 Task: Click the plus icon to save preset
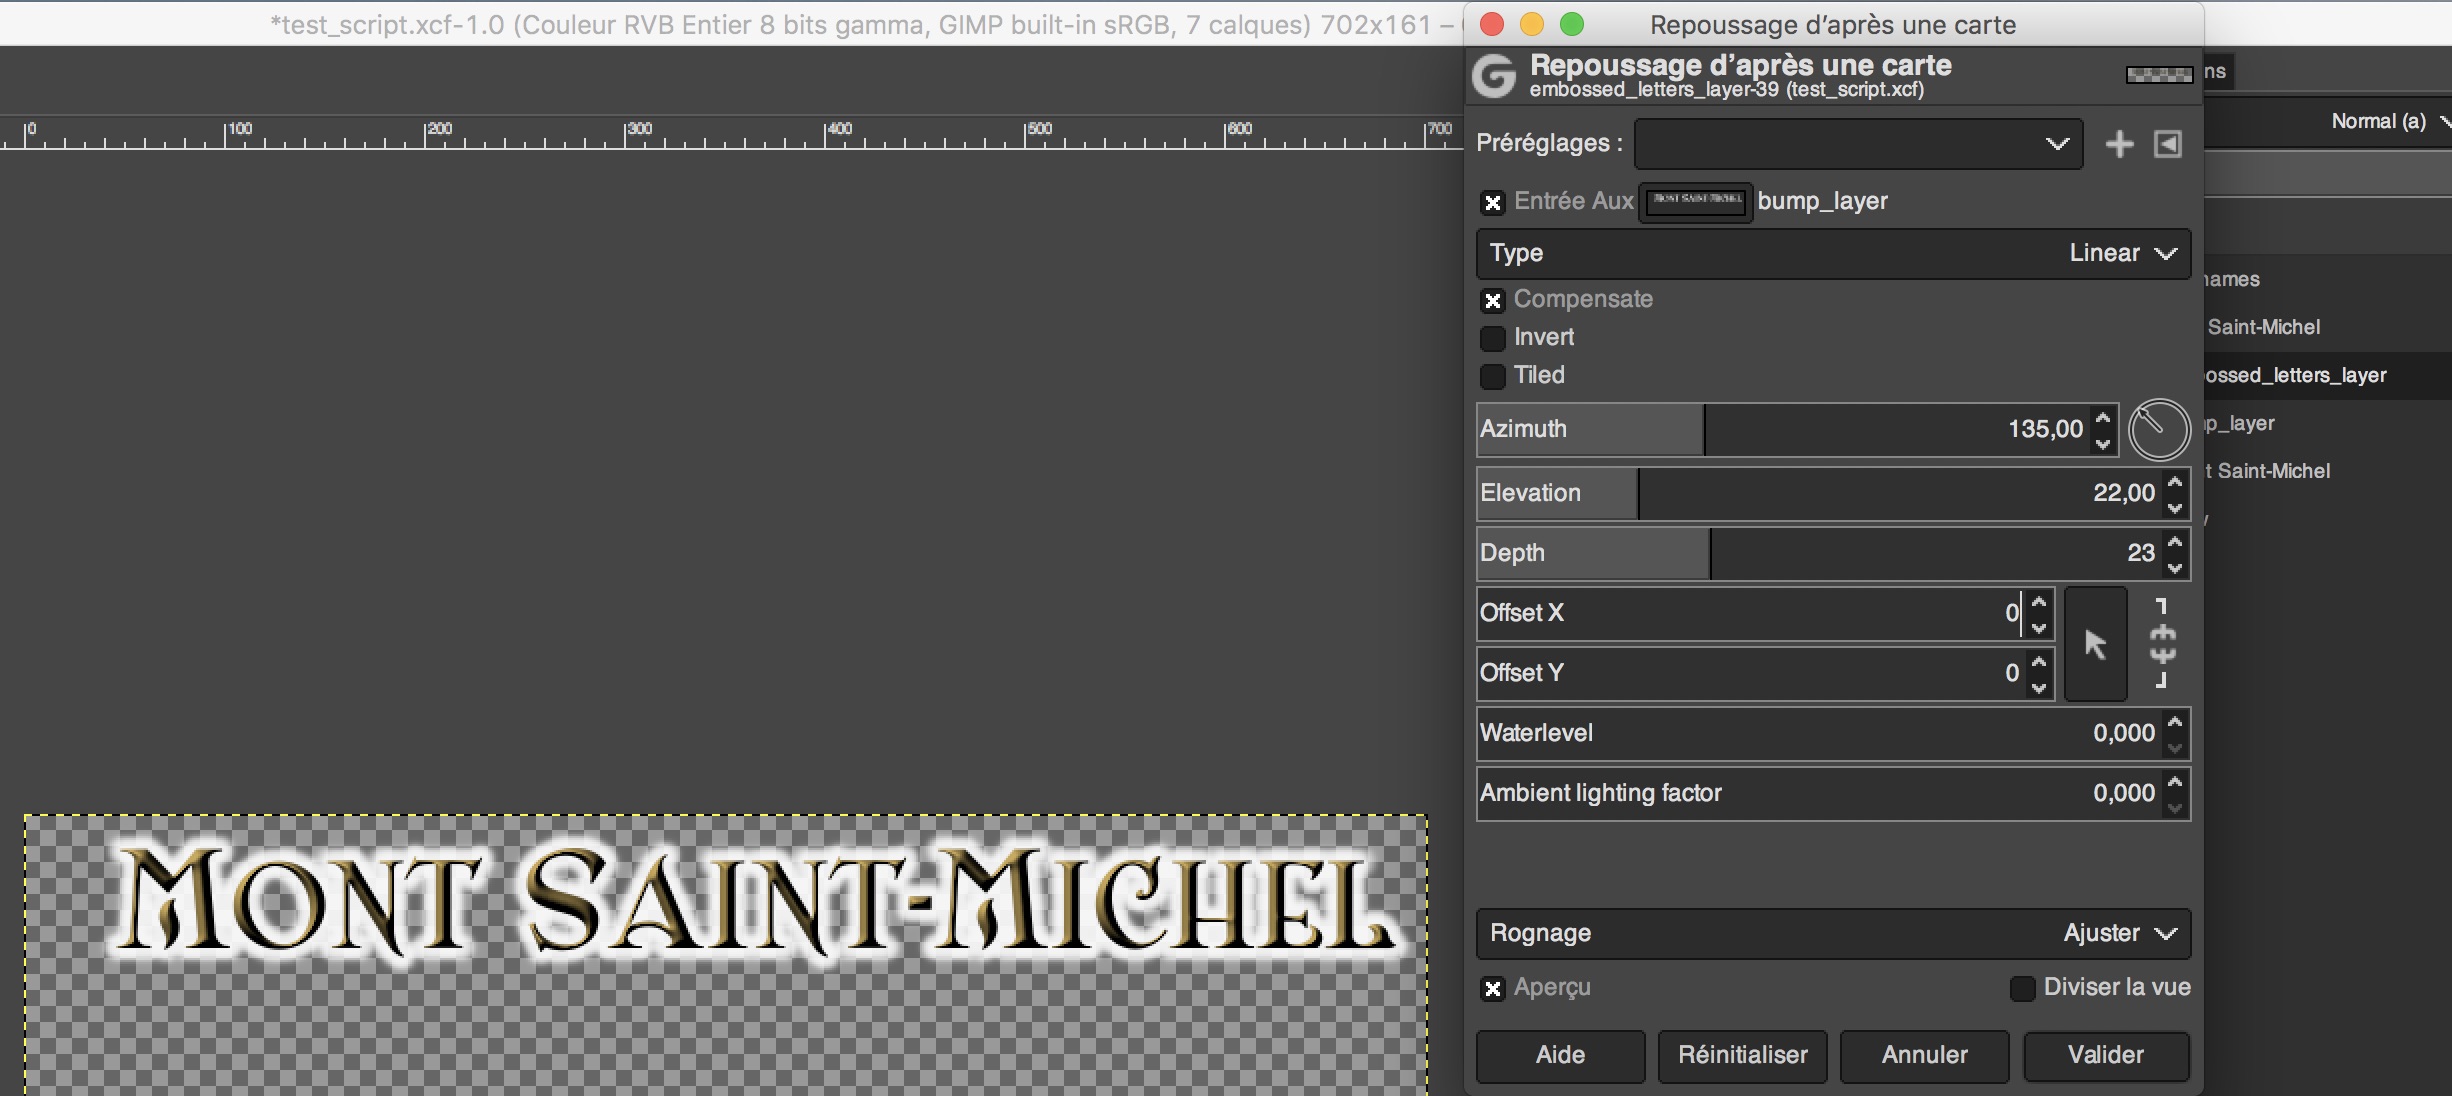point(2118,144)
